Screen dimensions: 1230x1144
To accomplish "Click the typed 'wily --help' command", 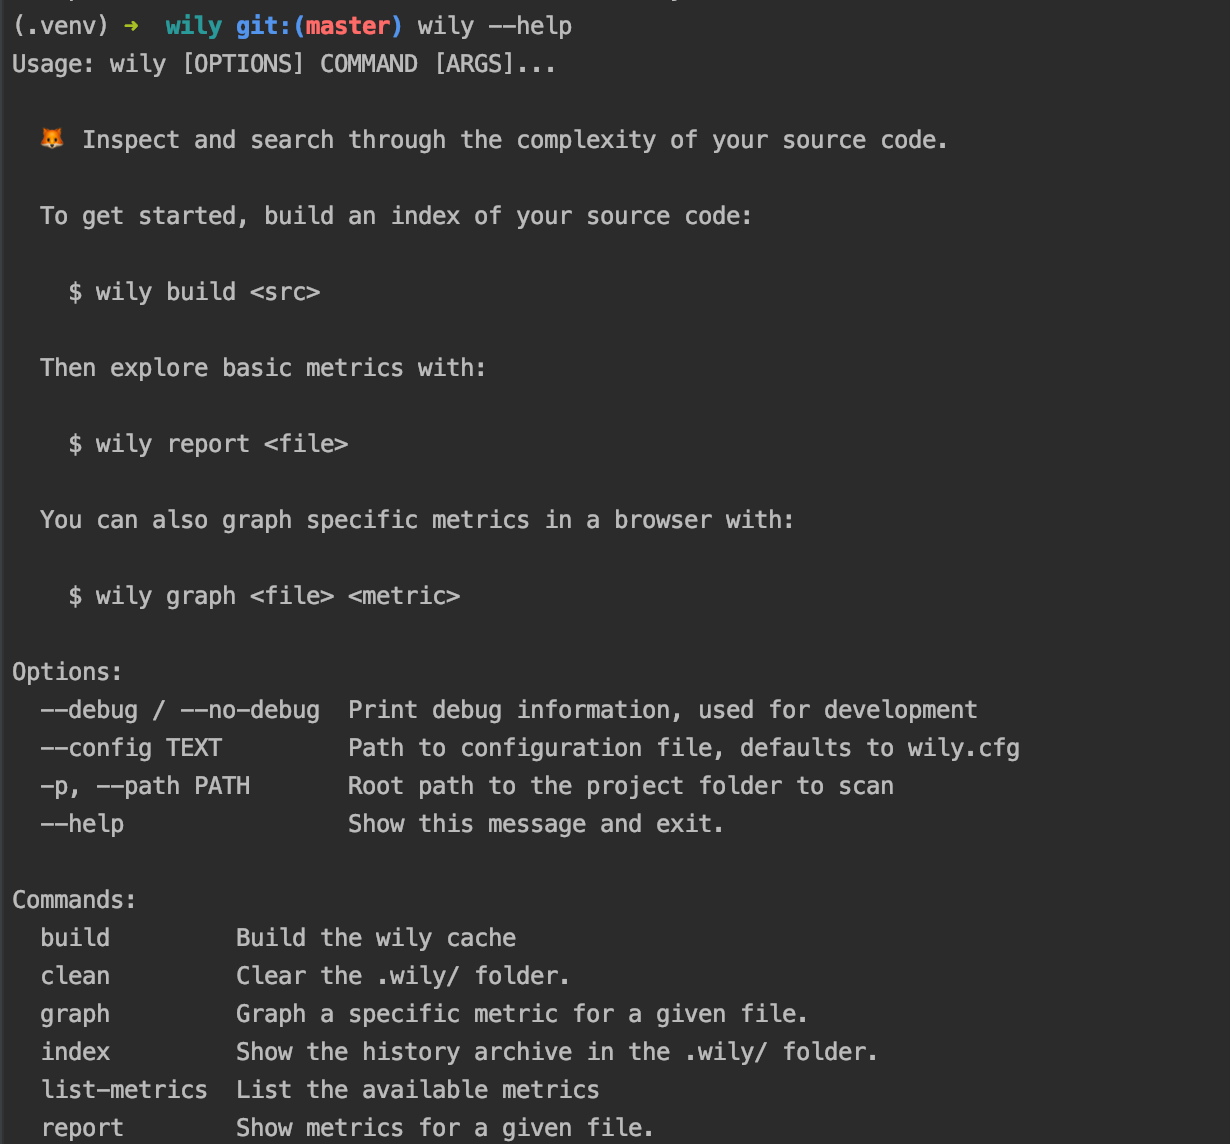I will [x=495, y=26].
